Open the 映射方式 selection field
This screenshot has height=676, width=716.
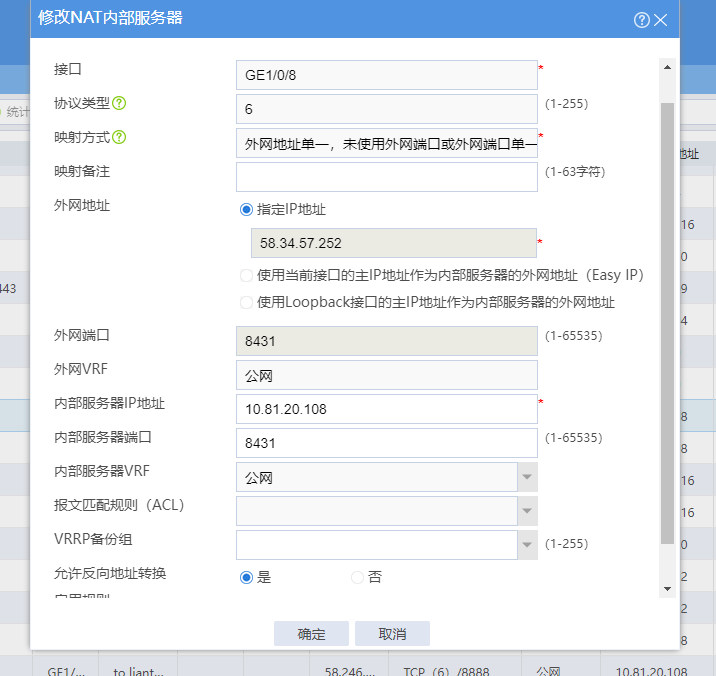pyautogui.click(x=387, y=143)
